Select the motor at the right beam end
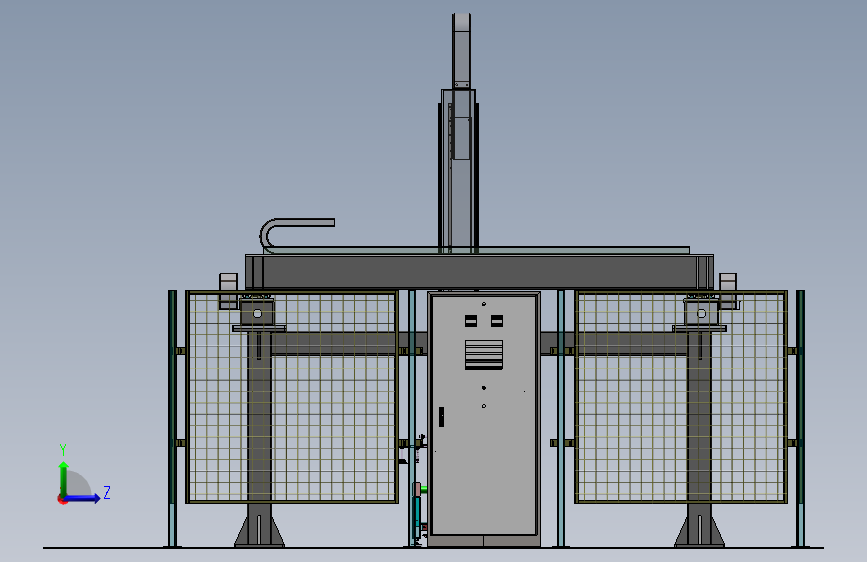Screen dimensions: 867x562 (728, 291)
